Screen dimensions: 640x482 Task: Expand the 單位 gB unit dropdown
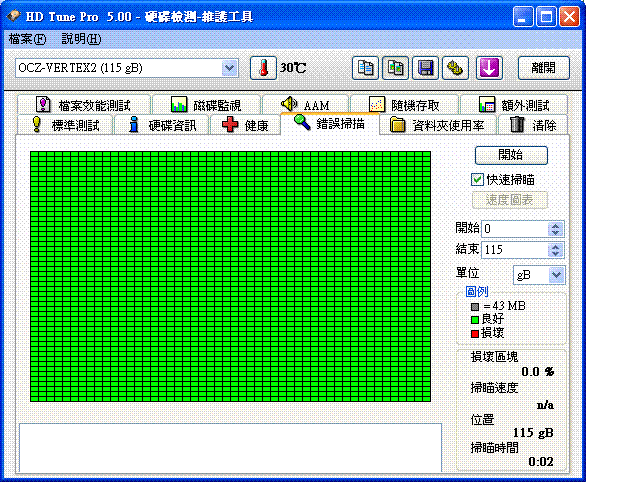coord(556,275)
